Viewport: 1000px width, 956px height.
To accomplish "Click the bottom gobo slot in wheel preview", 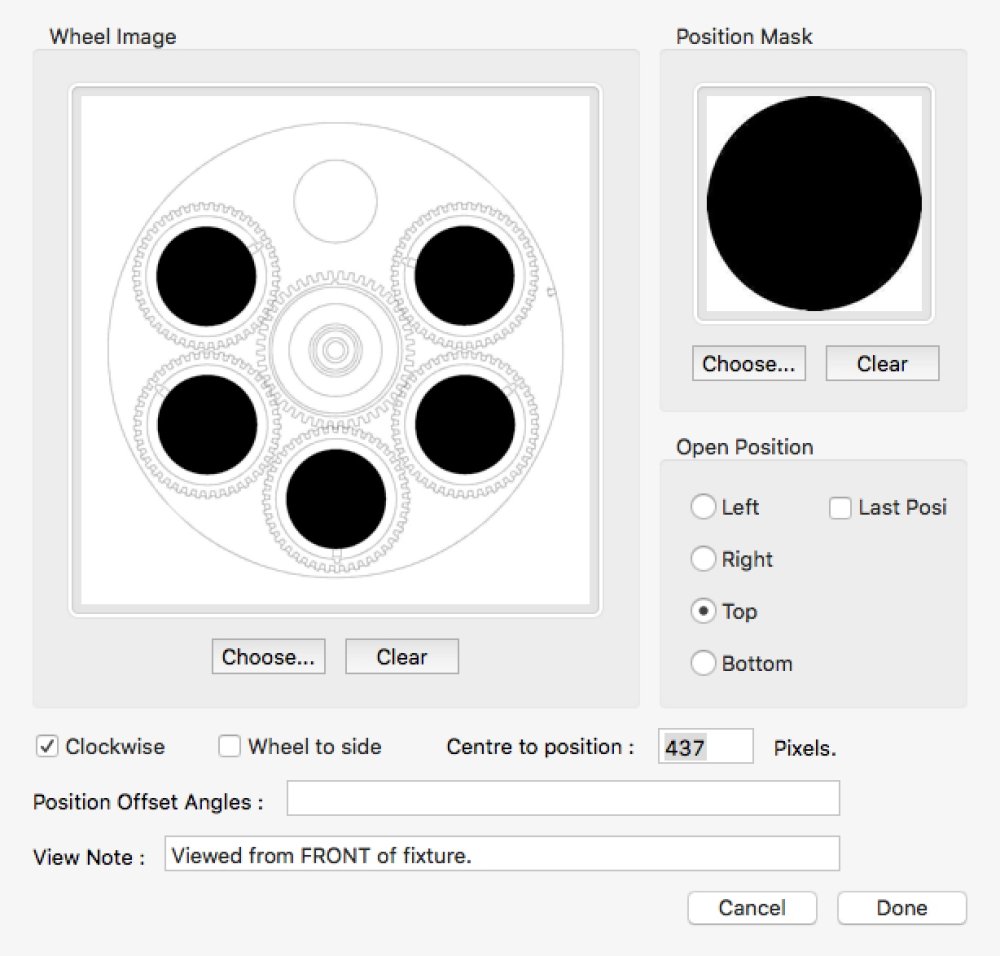I will pyautogui.click(x=335, y=500).
